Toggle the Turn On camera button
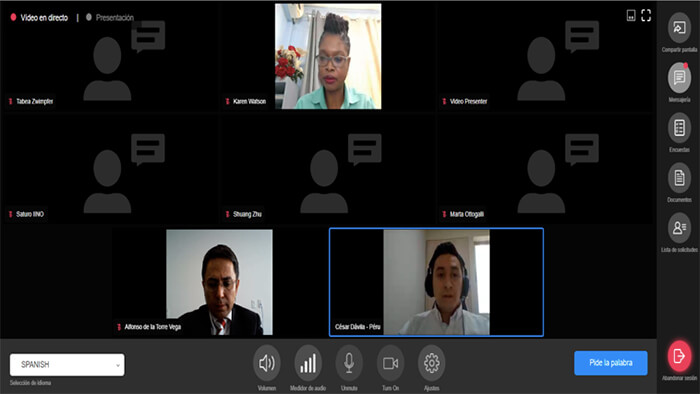Image resolution: width=700 pixels, height=394 pixels. pos(390,363)
